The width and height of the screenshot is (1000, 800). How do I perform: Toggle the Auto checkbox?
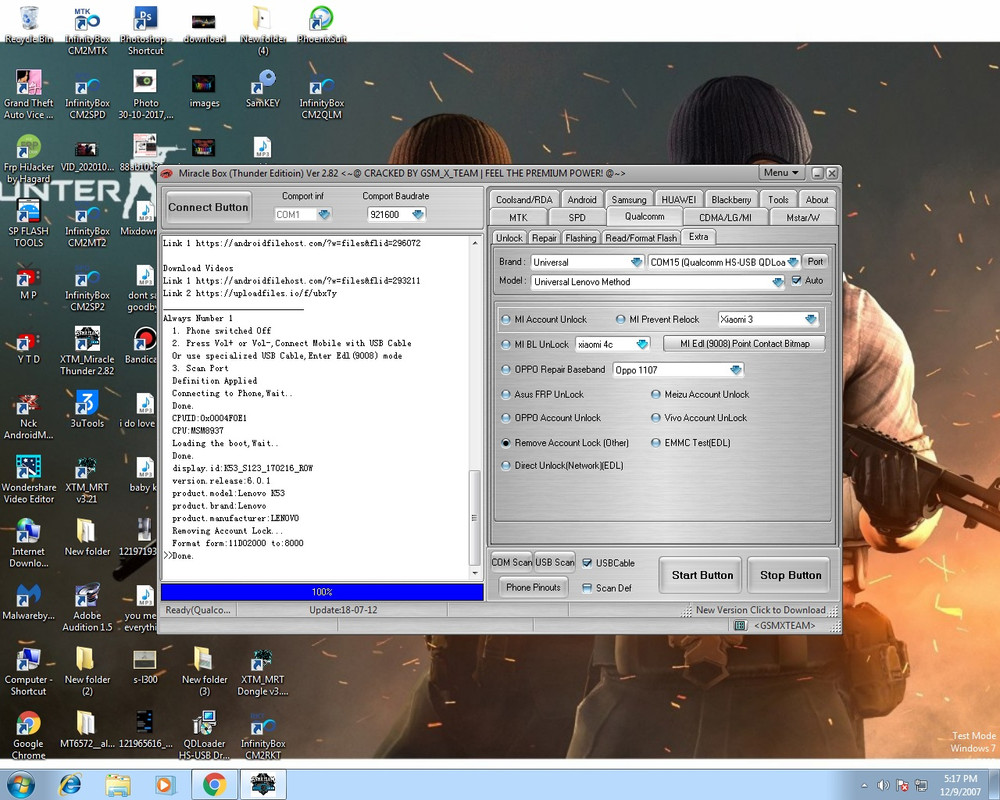pyautogui.click(x=796, y=280)
